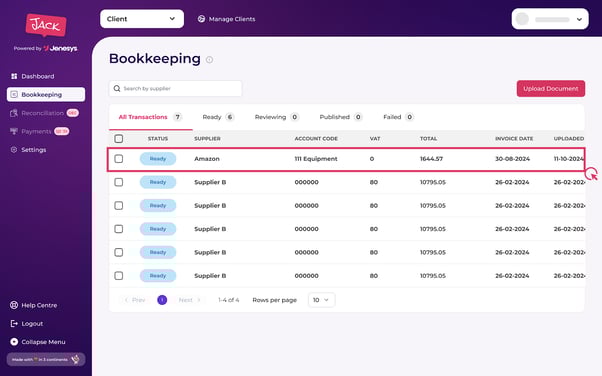This screenshot has height=376, width=602.
Task: Open Dashboard from the sidebar icon
Action: pyautogui.click(x=14, y=76)
